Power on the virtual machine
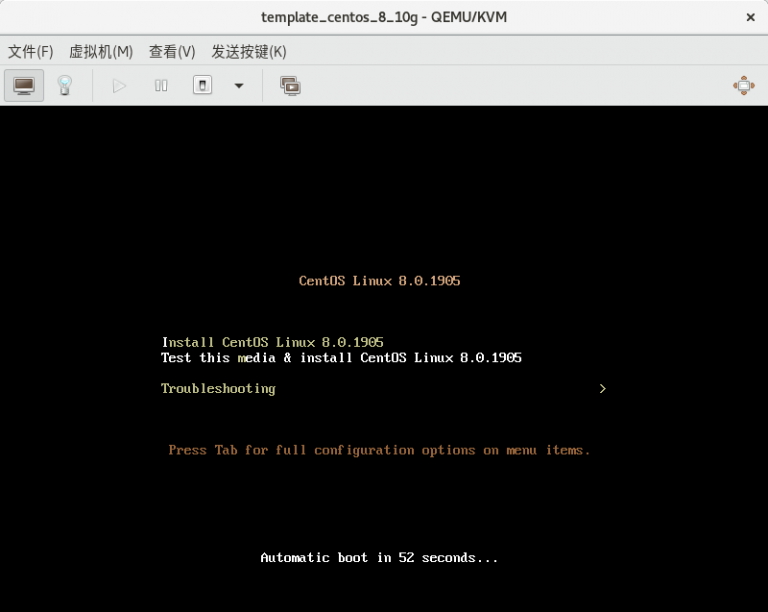Screen dimensions: 768x612 click(x=119, y=86)
